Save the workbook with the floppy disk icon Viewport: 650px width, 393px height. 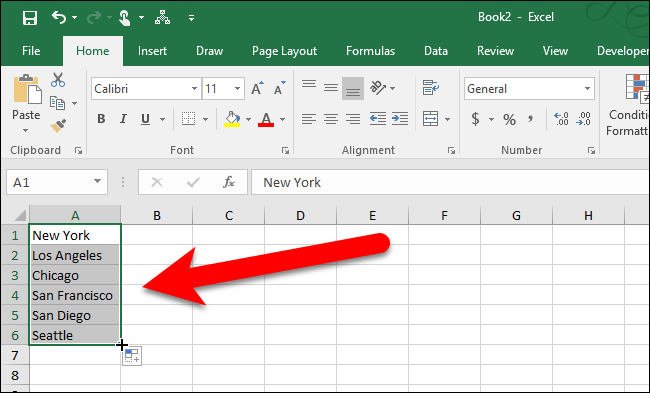(x=30, y=18)
